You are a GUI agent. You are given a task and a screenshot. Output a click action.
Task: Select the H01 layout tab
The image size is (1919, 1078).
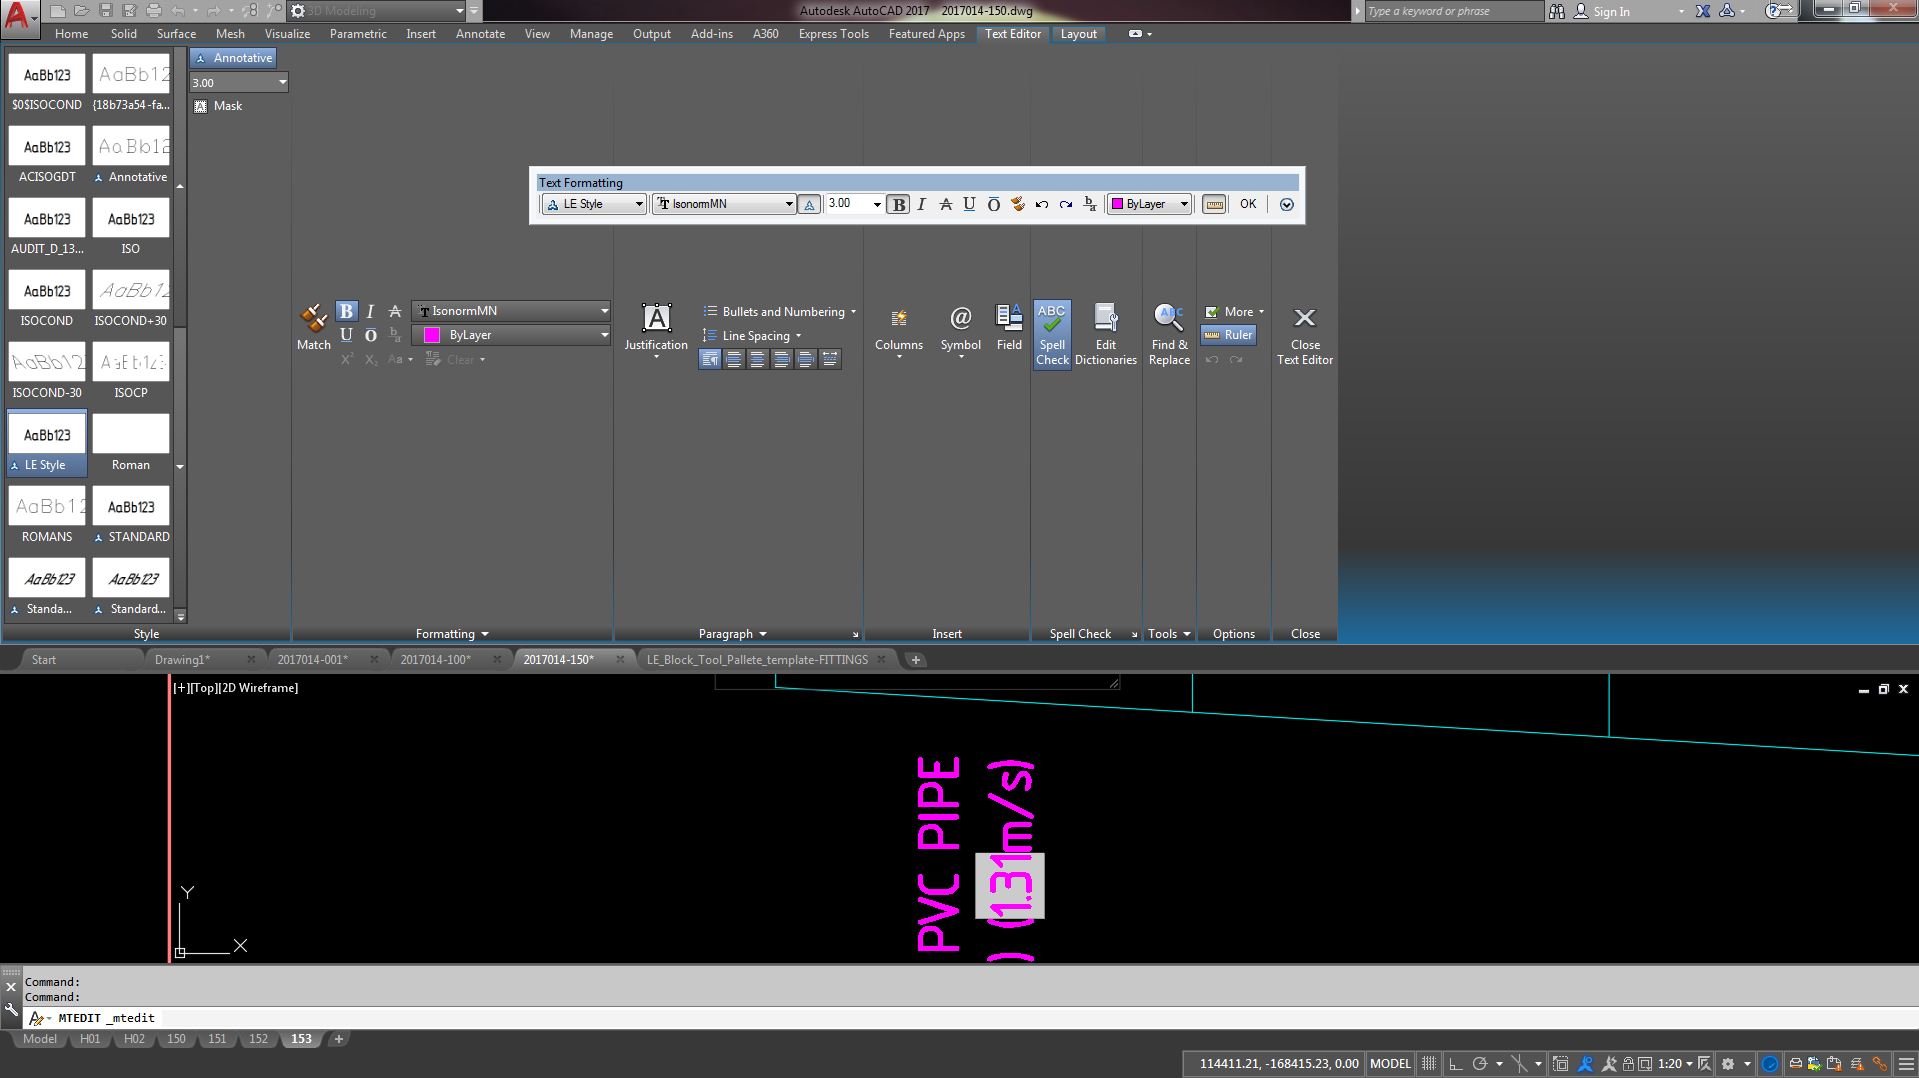tap(90, 1039)
